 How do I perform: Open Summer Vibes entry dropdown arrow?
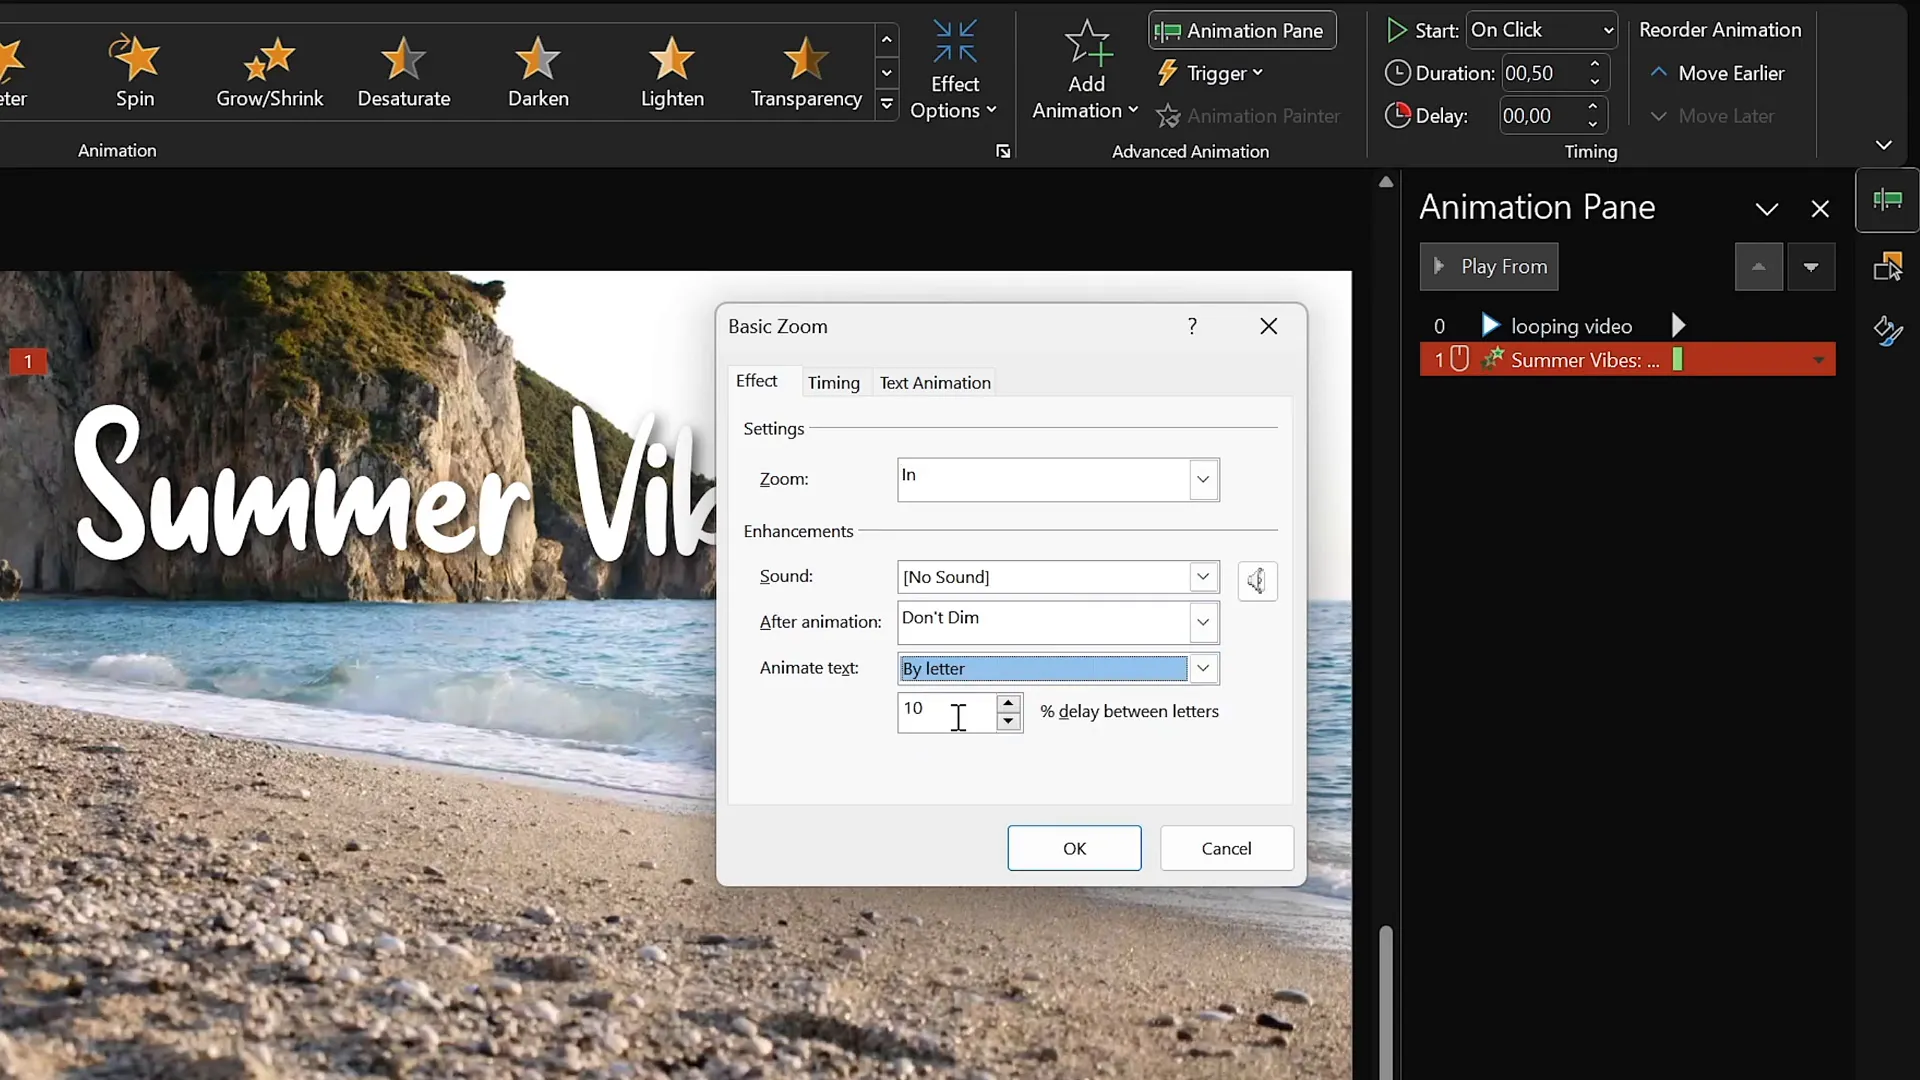click(x=1818, y=360)
